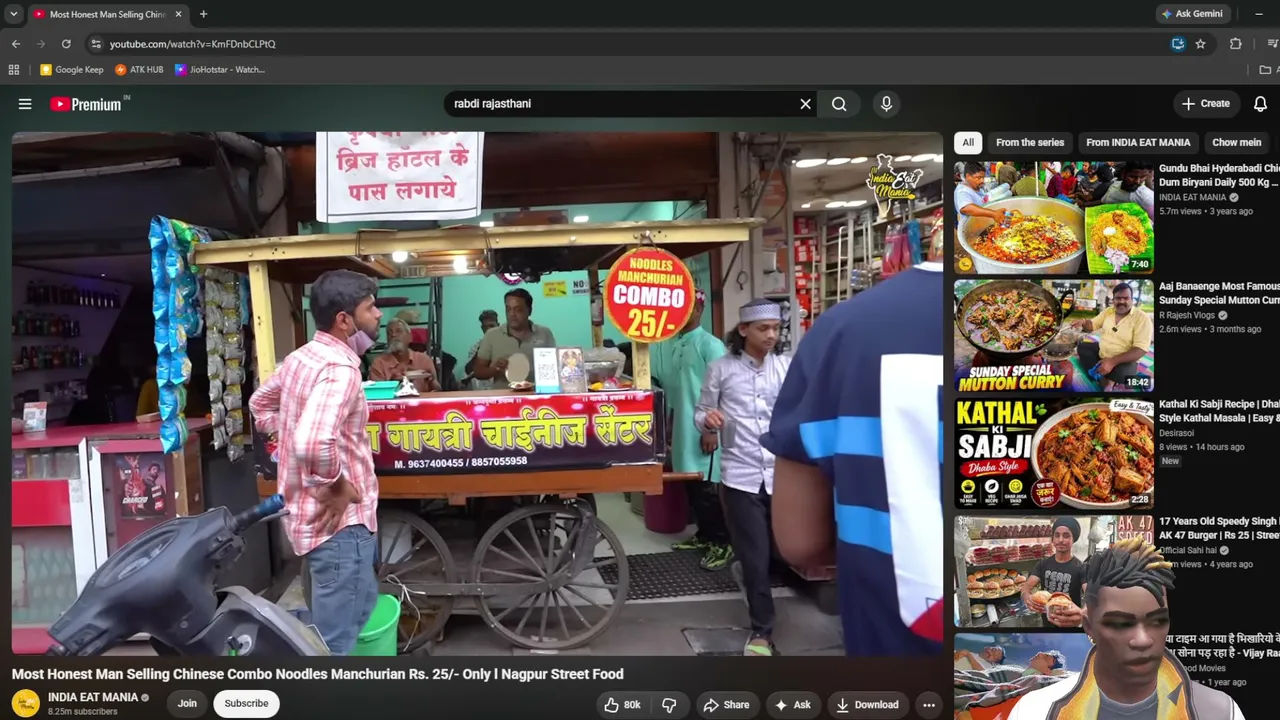Subscribe to INDIA EAT MANIA

pyautogui.click(x=246, y=704)
